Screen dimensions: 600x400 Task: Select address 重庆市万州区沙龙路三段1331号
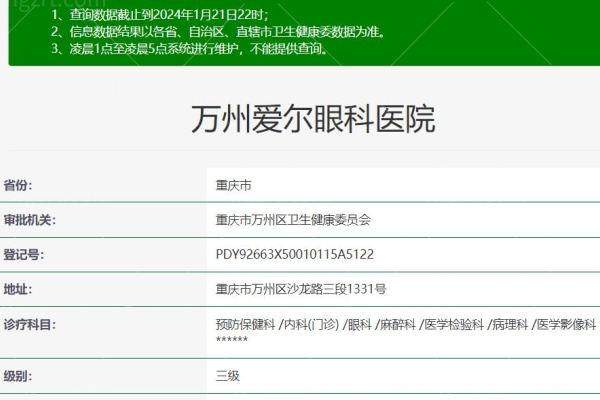click(x=301, y=289)
